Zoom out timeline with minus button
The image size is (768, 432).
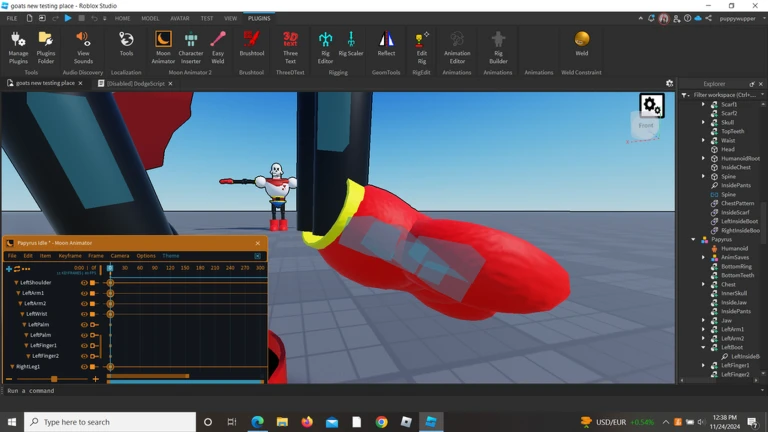coord(9,379)
